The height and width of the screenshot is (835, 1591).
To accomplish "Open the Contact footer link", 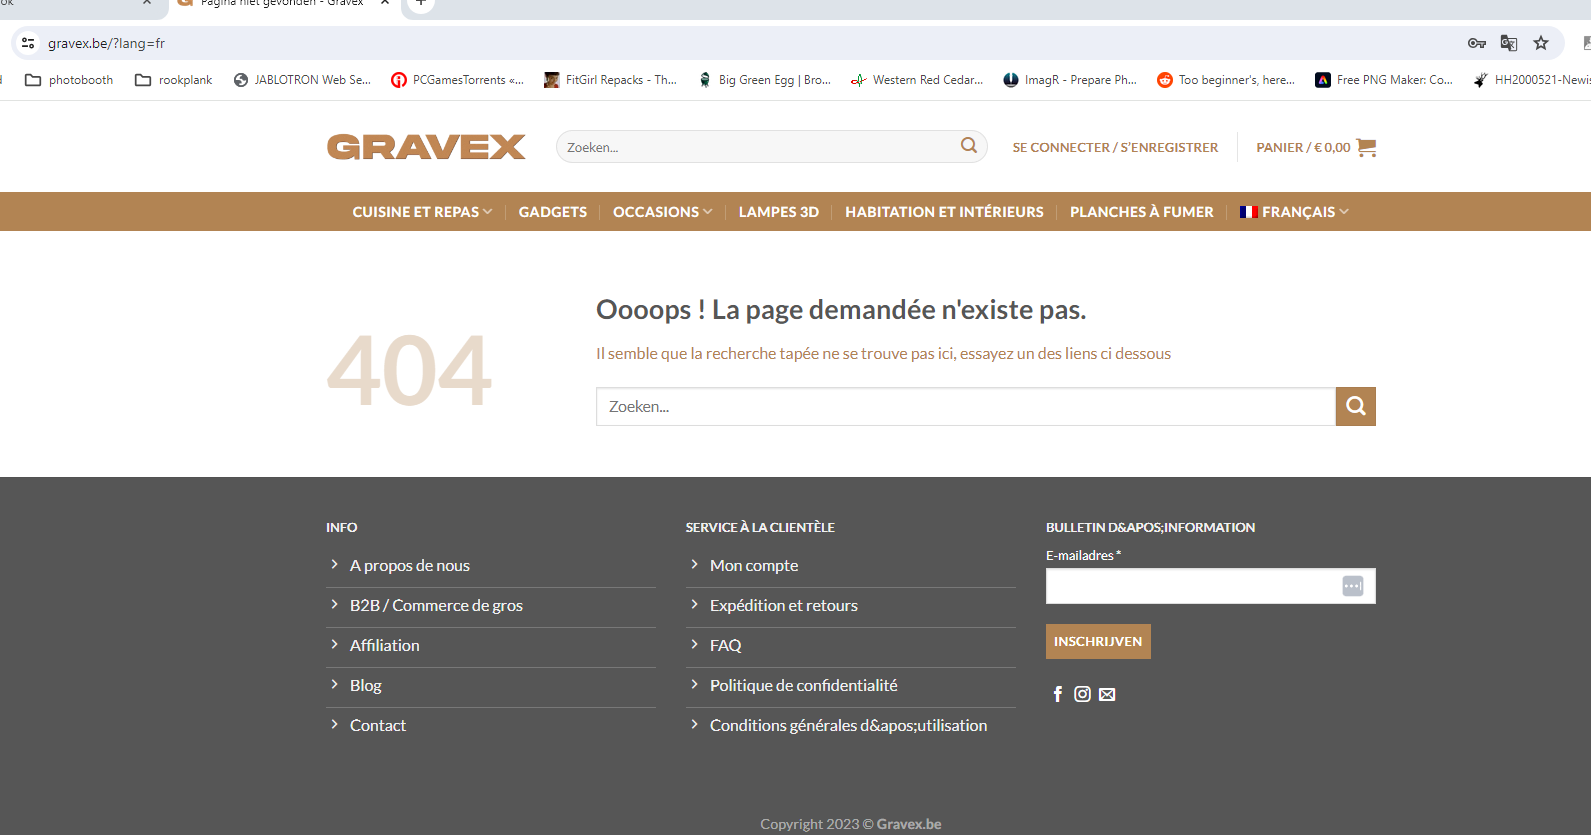I will (x=378, y=725).
